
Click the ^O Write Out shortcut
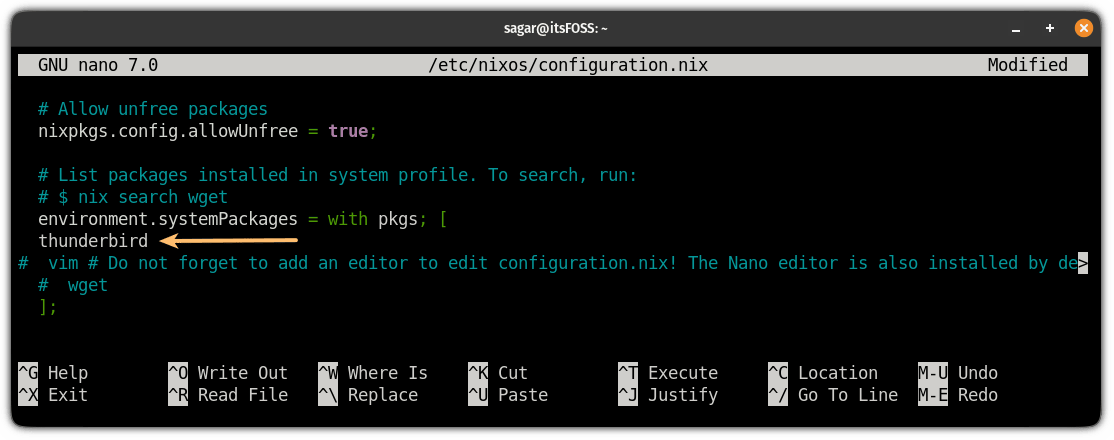228,373
